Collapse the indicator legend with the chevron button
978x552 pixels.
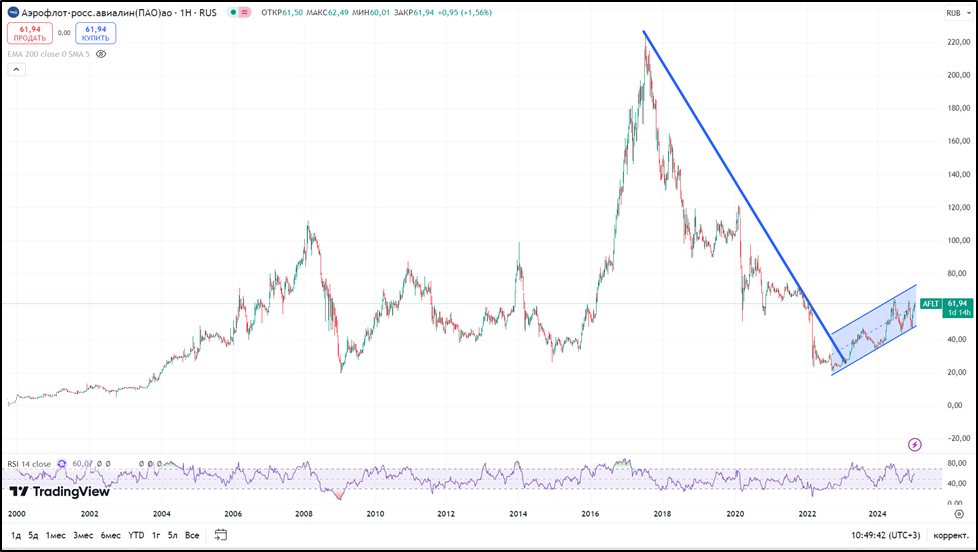[16, 69]
